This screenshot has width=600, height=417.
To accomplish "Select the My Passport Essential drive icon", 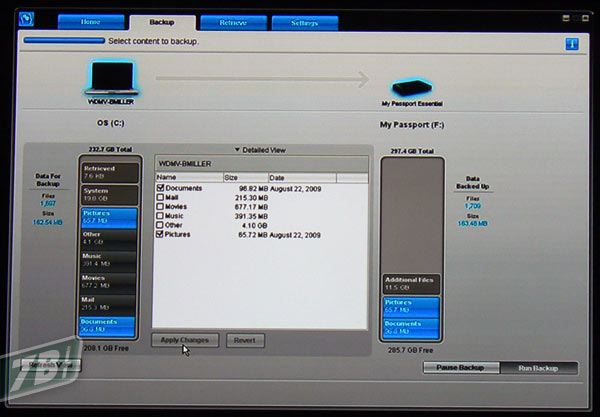I will click(x=412, y=88).
